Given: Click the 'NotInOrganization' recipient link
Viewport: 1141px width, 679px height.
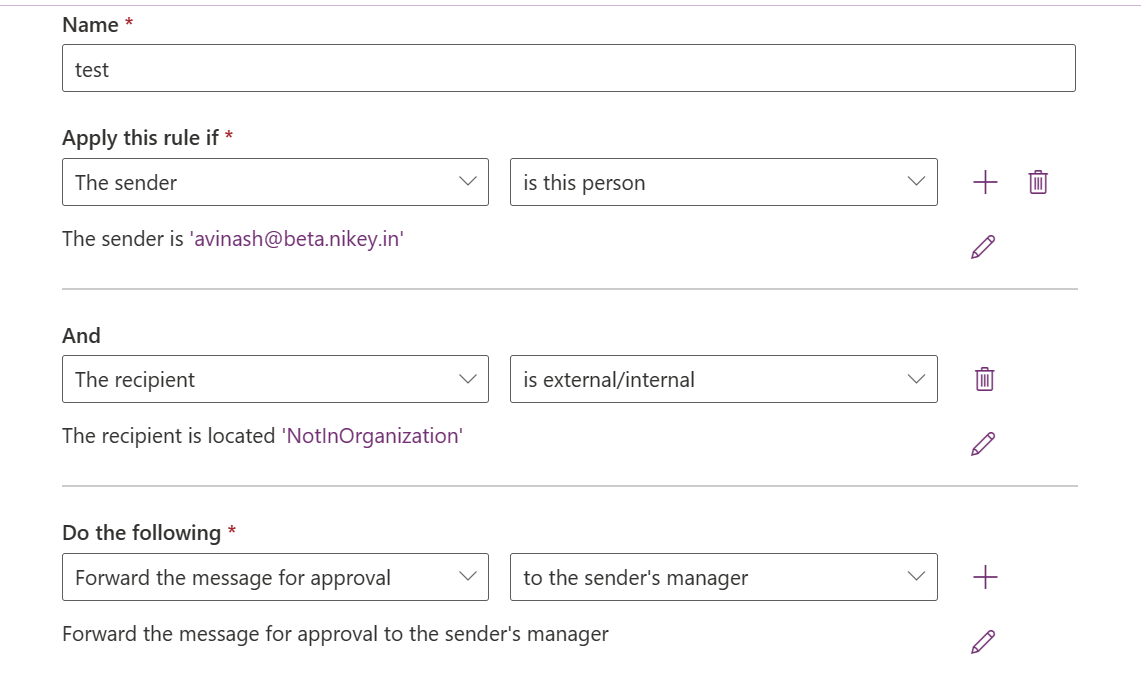Looking at the screenshot, I should click(x=372, y=436).
